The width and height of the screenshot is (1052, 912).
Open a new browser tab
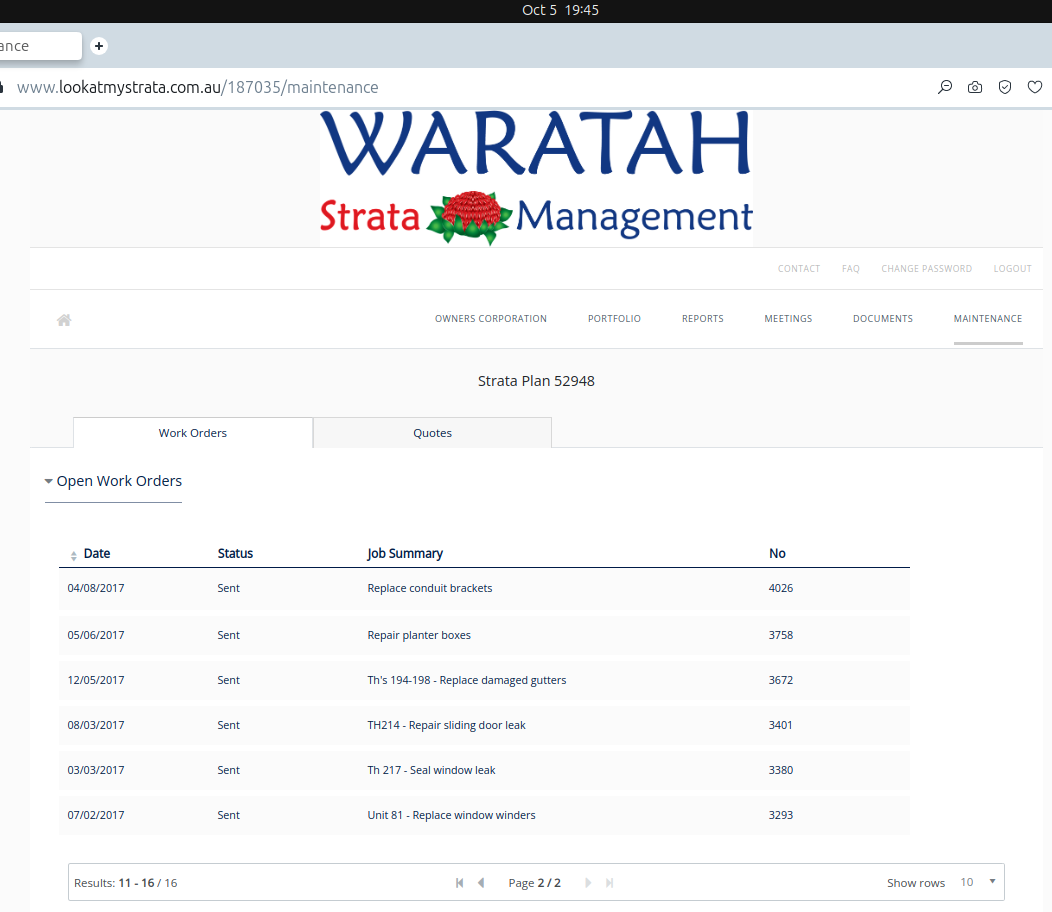(x=99, y=46)
